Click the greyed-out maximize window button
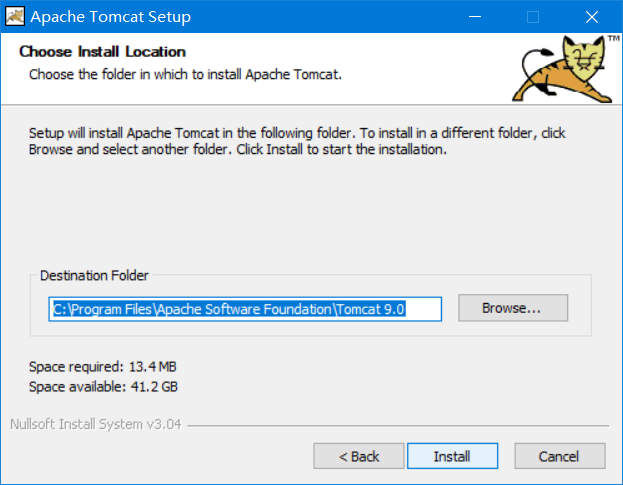 pyautogui.click(x=533, y=17)
